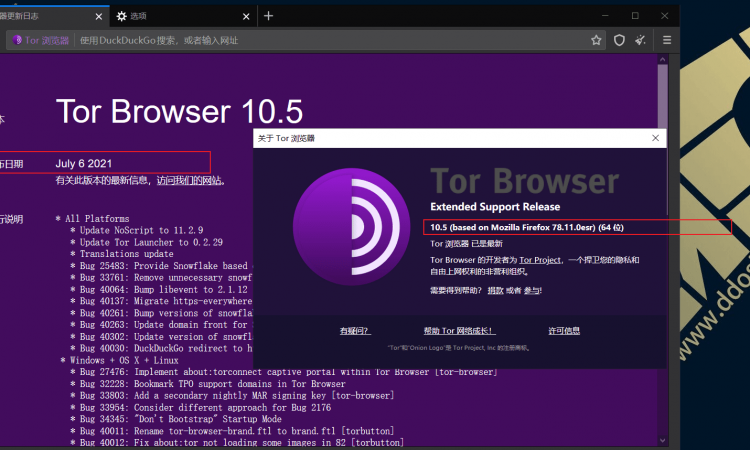Click the All Platforms heading

click(92, 219)
